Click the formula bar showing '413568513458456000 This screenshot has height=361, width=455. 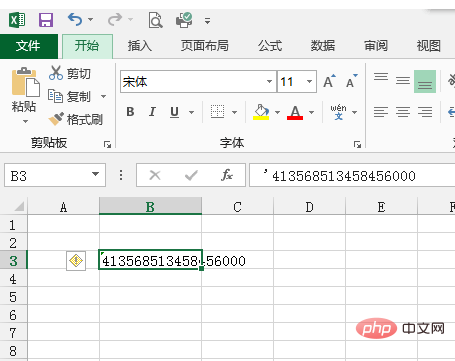coord(352,175)
